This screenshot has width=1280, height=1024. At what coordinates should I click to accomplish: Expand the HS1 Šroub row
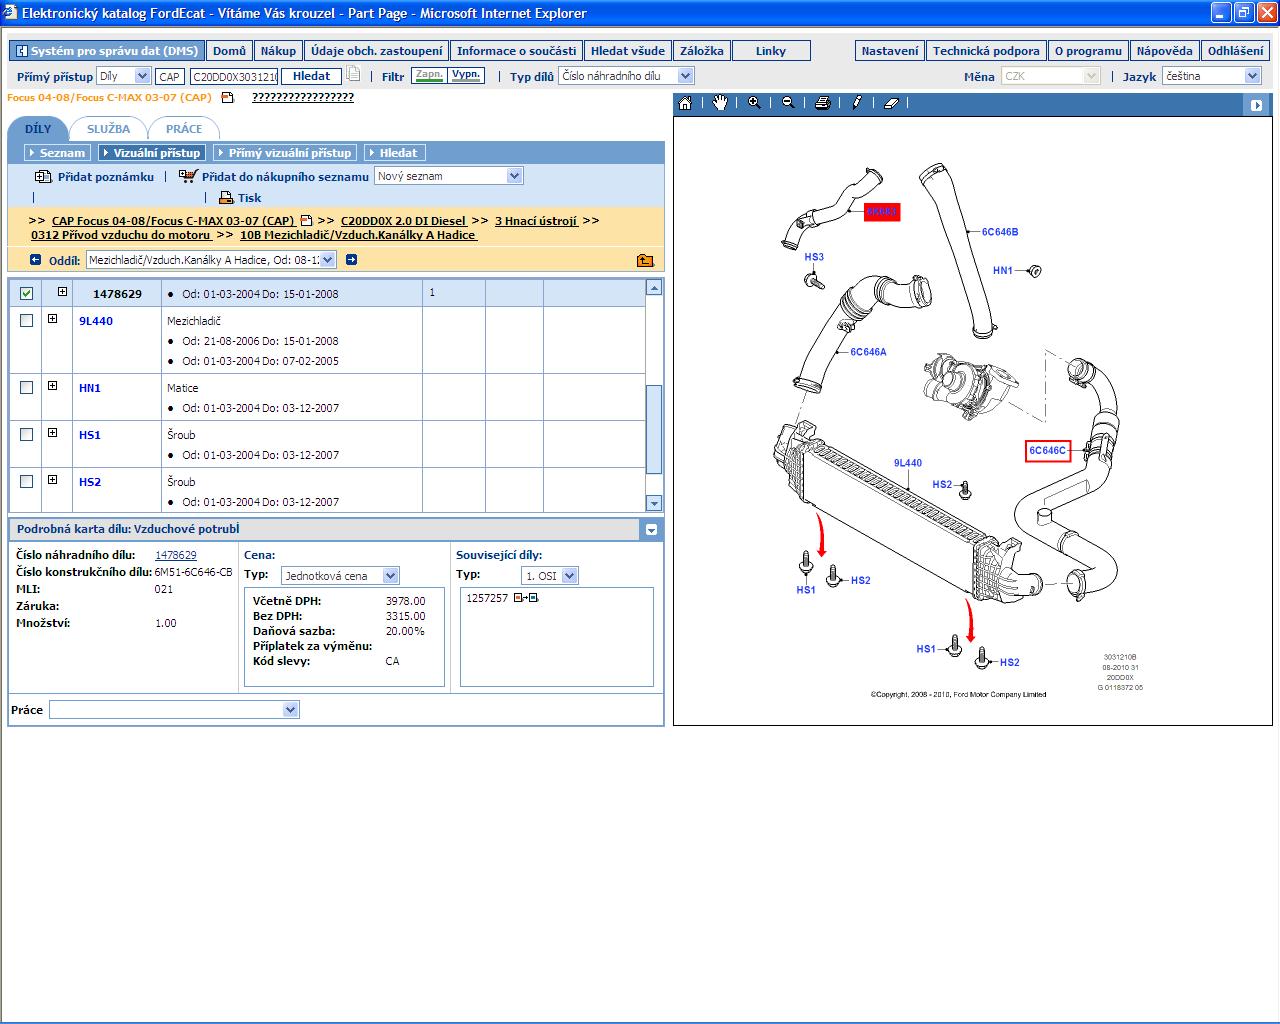[x=53, y=433]
